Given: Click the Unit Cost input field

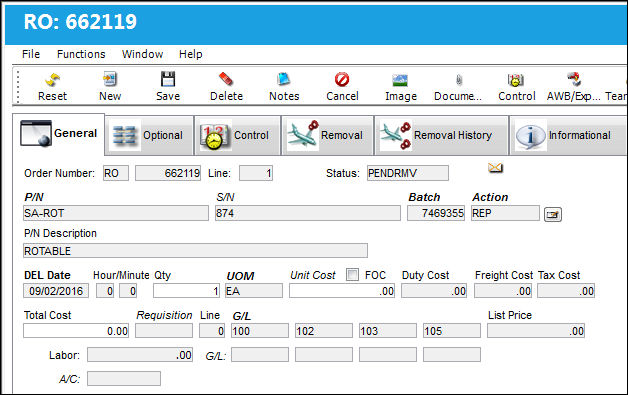Looking at the screenshot, I should pyautogui.click(x=342, y=291).
